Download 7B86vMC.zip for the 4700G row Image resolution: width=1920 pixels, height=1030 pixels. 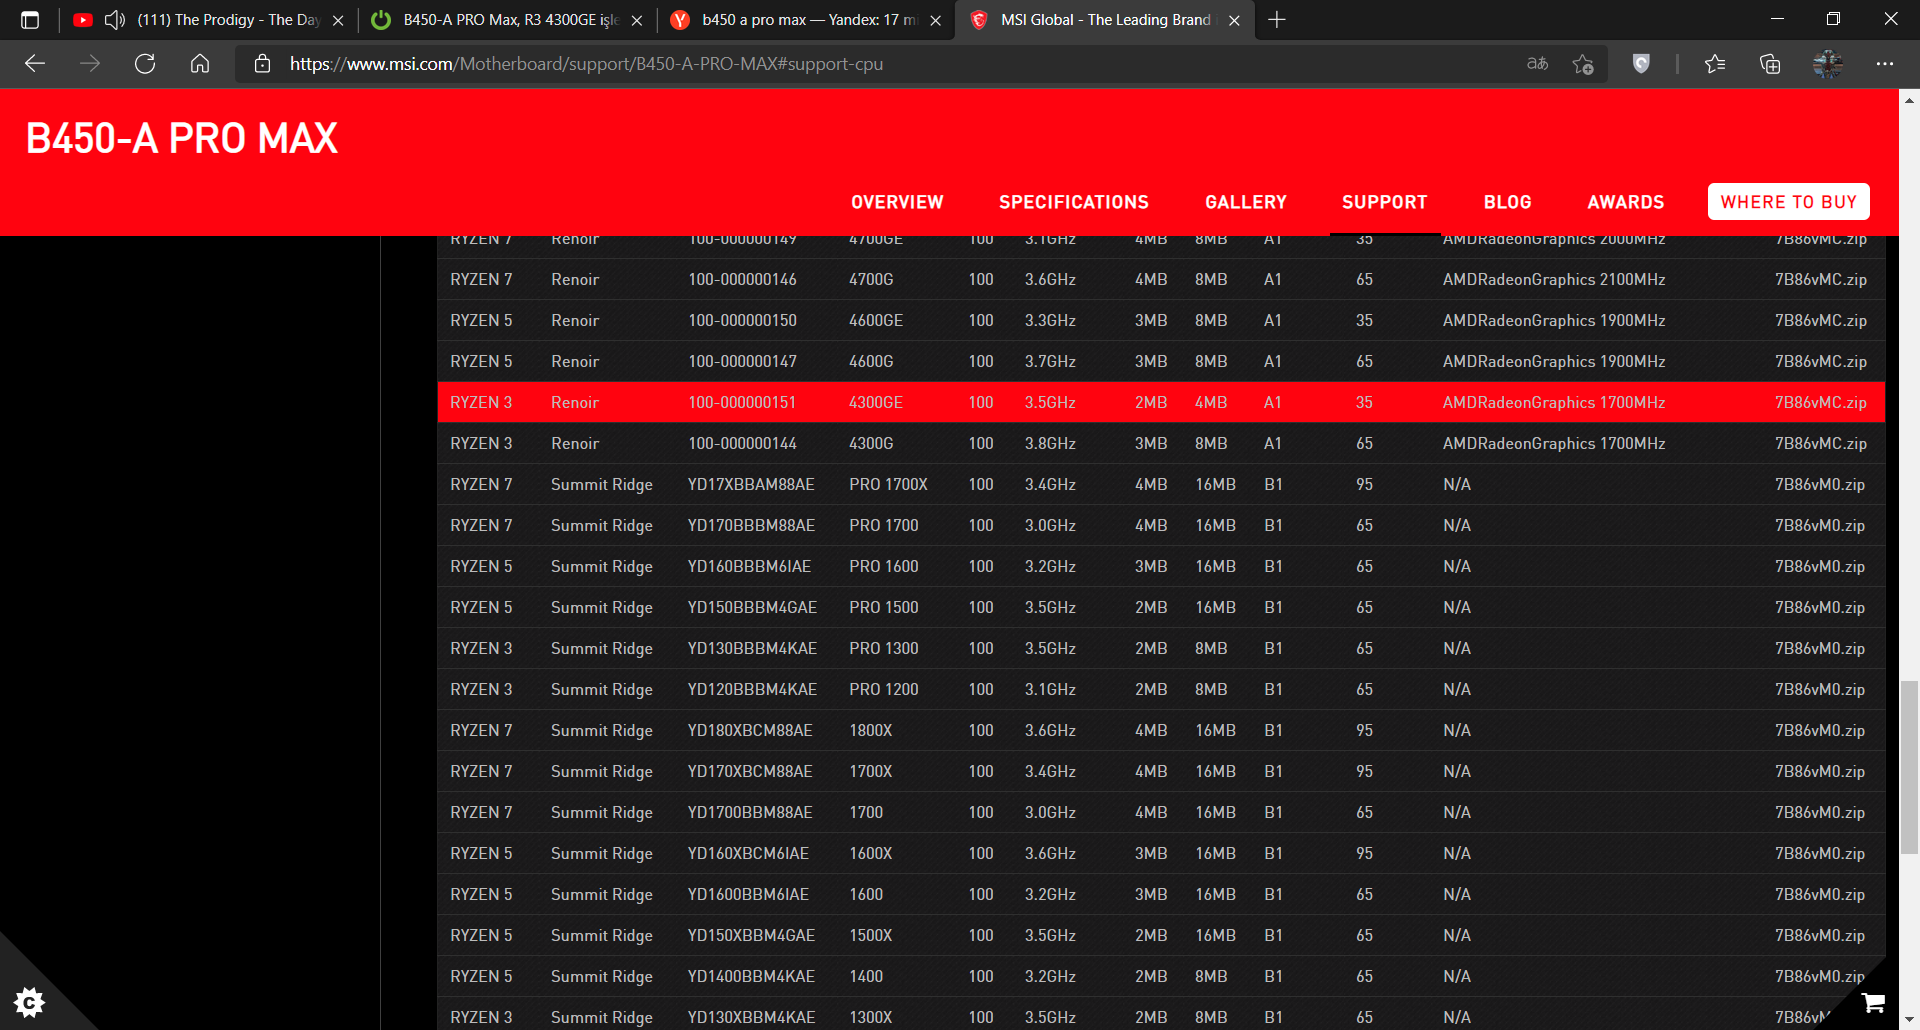click(x=1821, y=280)
